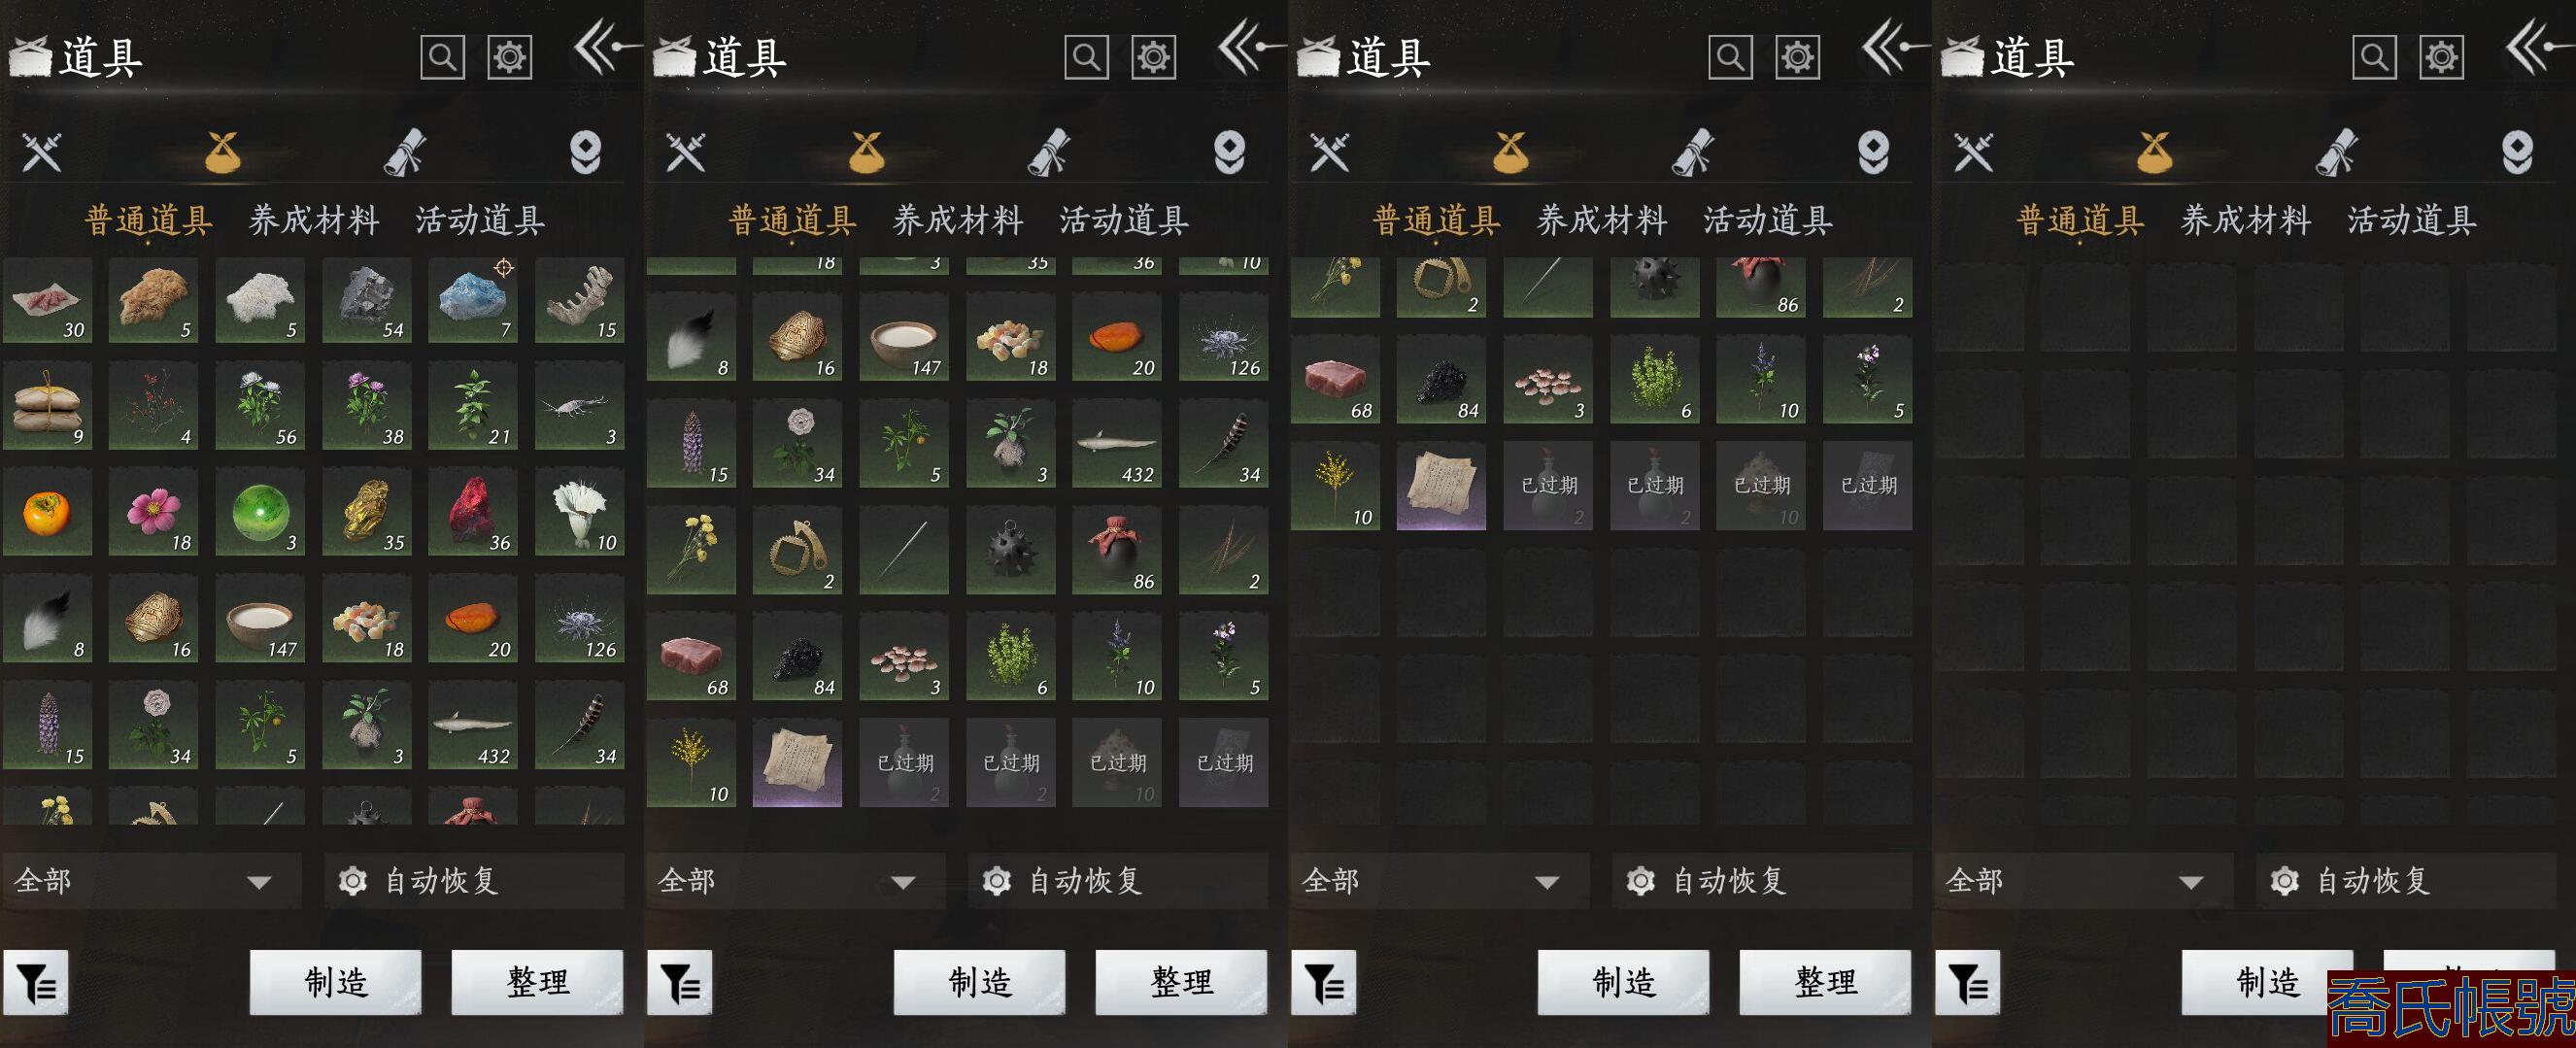This screenshot has width=2576, height=1048.
Task: Click the gray ore item showing 54
Action: (366, 300)
